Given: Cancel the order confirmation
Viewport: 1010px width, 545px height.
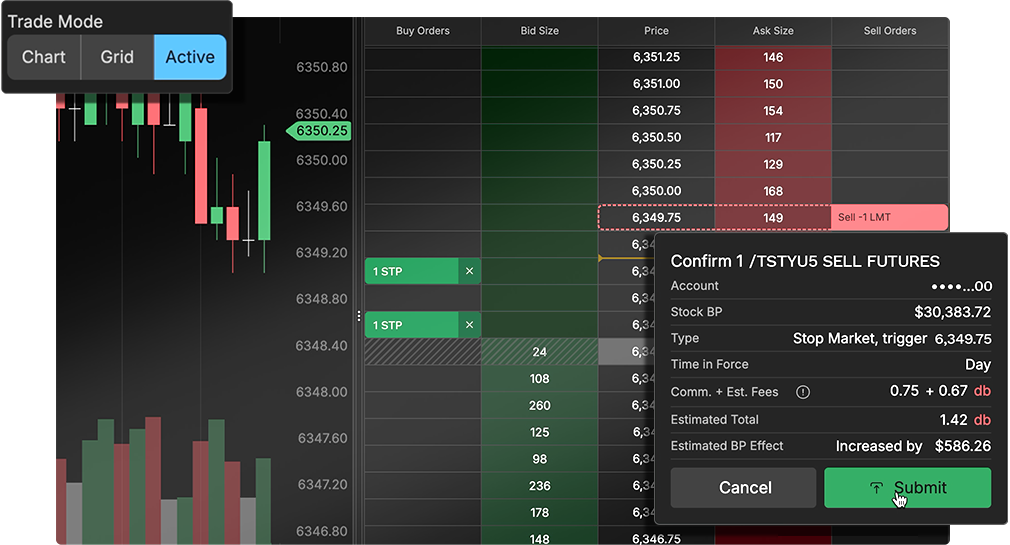Looking at the screenshot, I should [743, 488].
